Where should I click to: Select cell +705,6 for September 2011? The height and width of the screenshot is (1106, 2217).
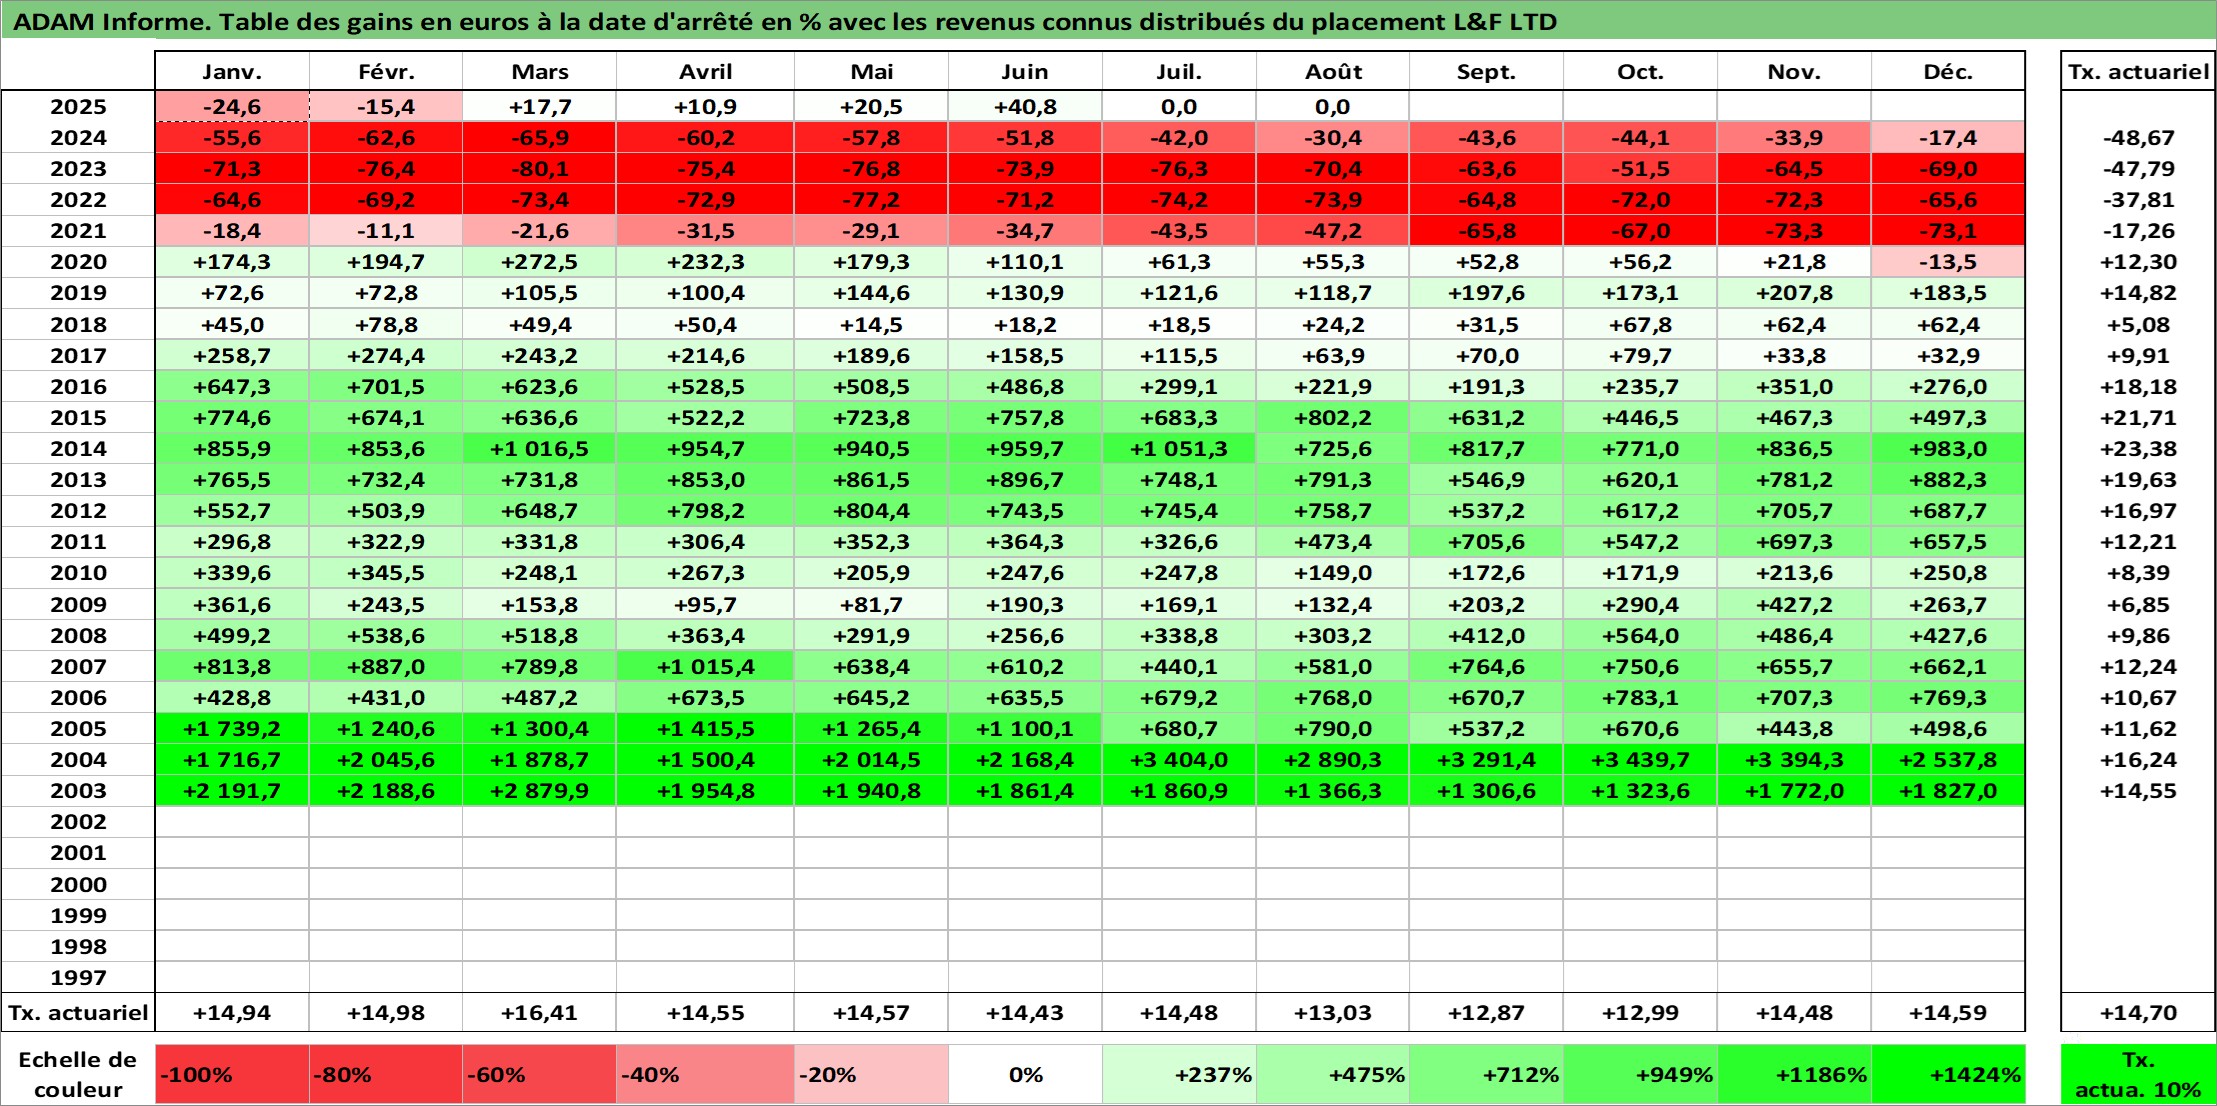pyautogui.click(x=1486, y=542)
